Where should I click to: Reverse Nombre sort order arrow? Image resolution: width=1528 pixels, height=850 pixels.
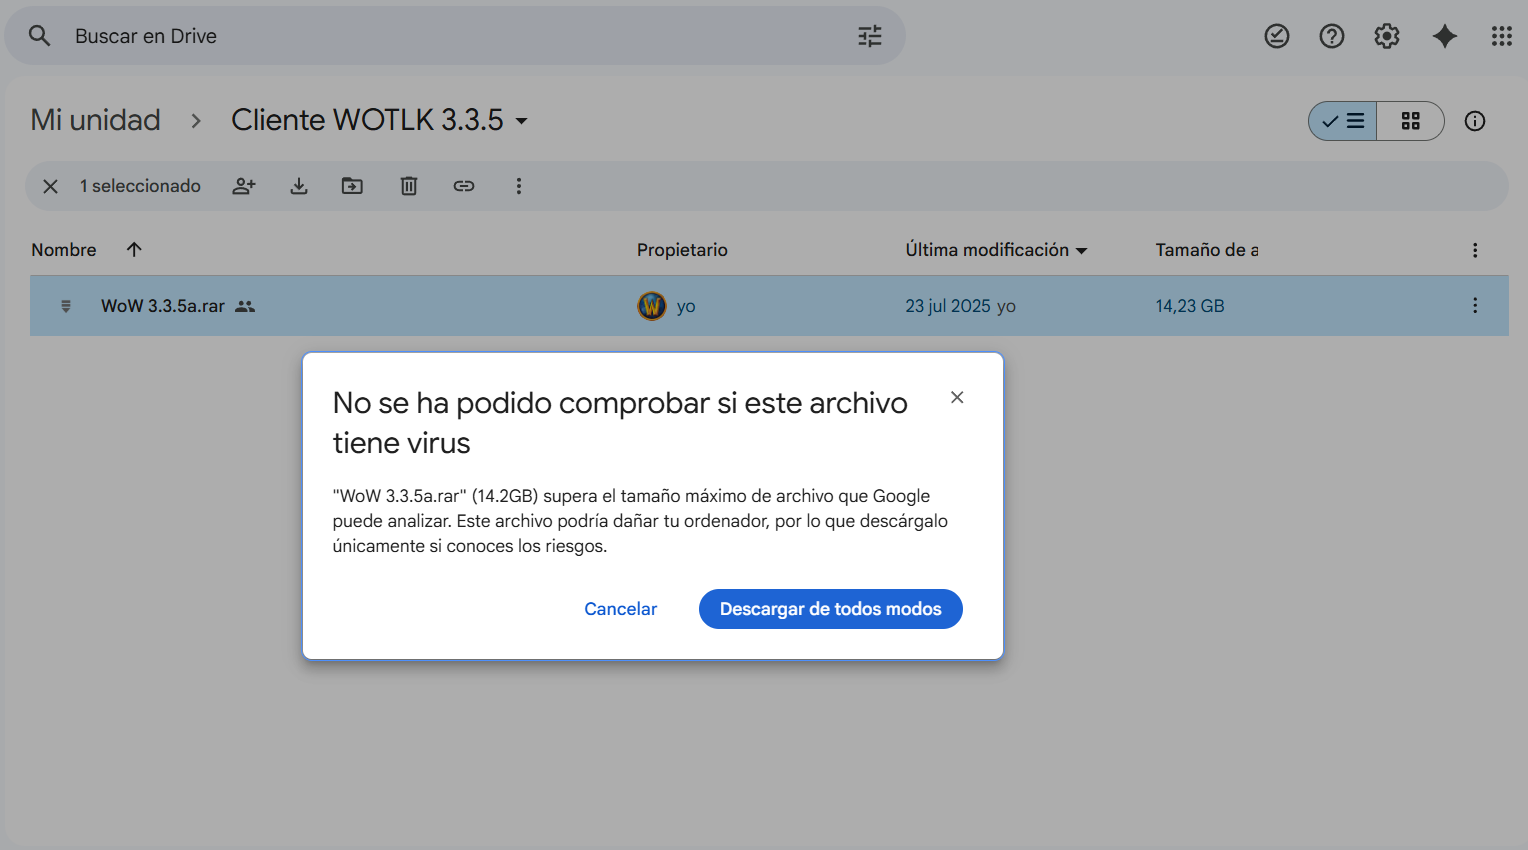[134, 249]
